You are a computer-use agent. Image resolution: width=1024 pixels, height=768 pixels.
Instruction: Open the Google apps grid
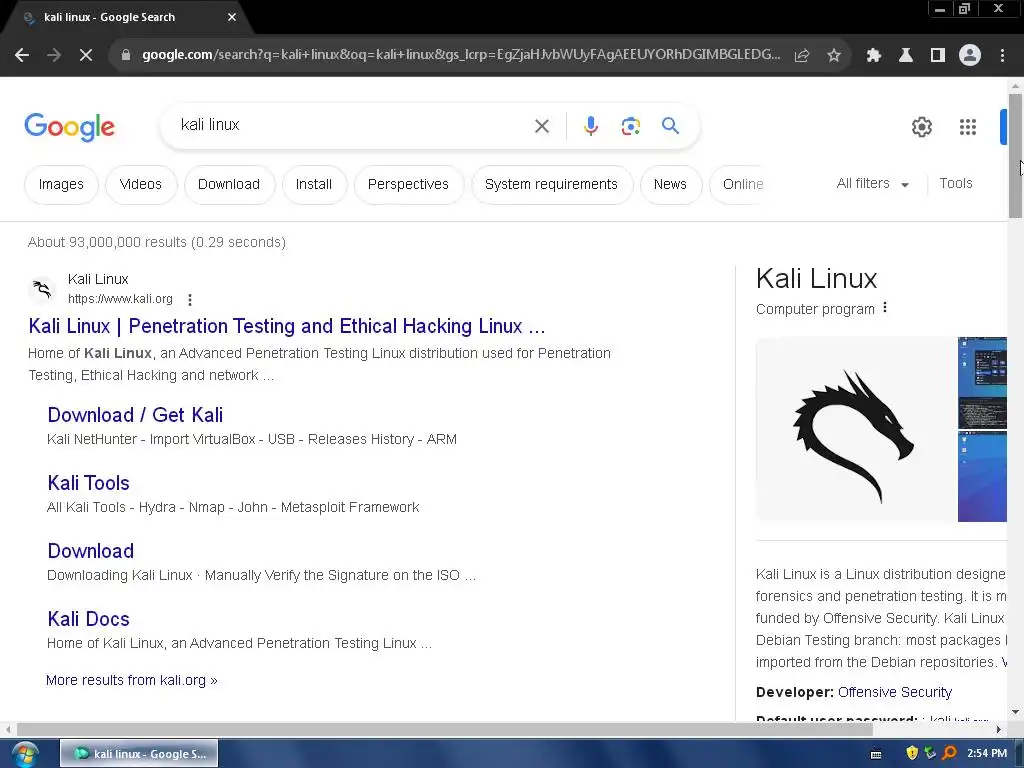[x=968, y=127]
